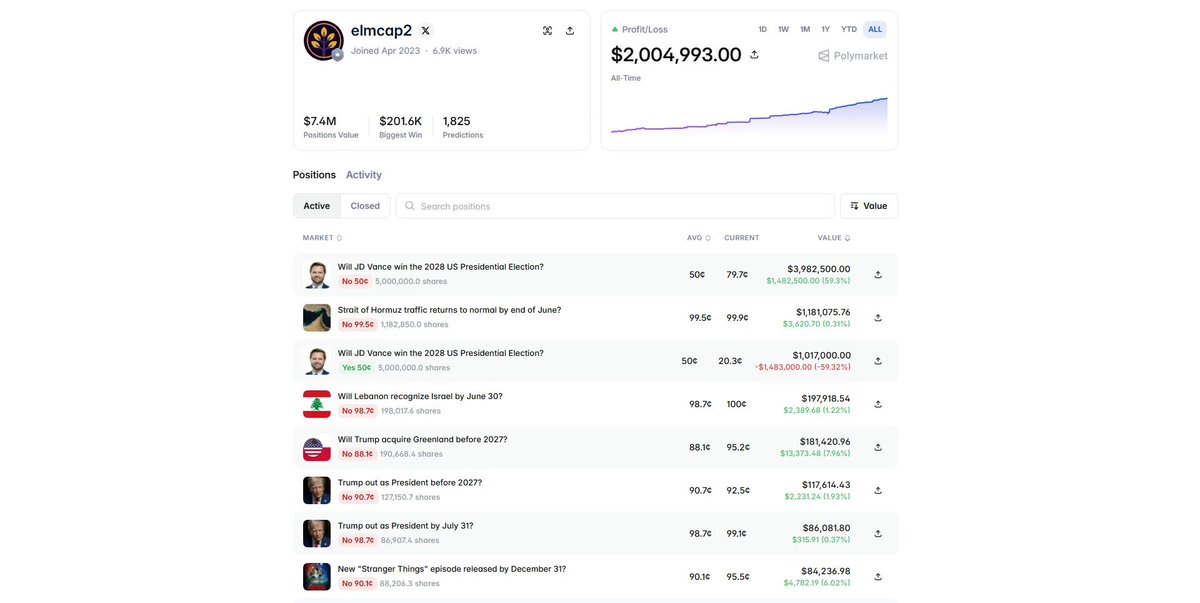This screenshot has height=603, width=1200.
Task: Focus the Search positions field
Action: pyautogui.click(x=615, y=206)
